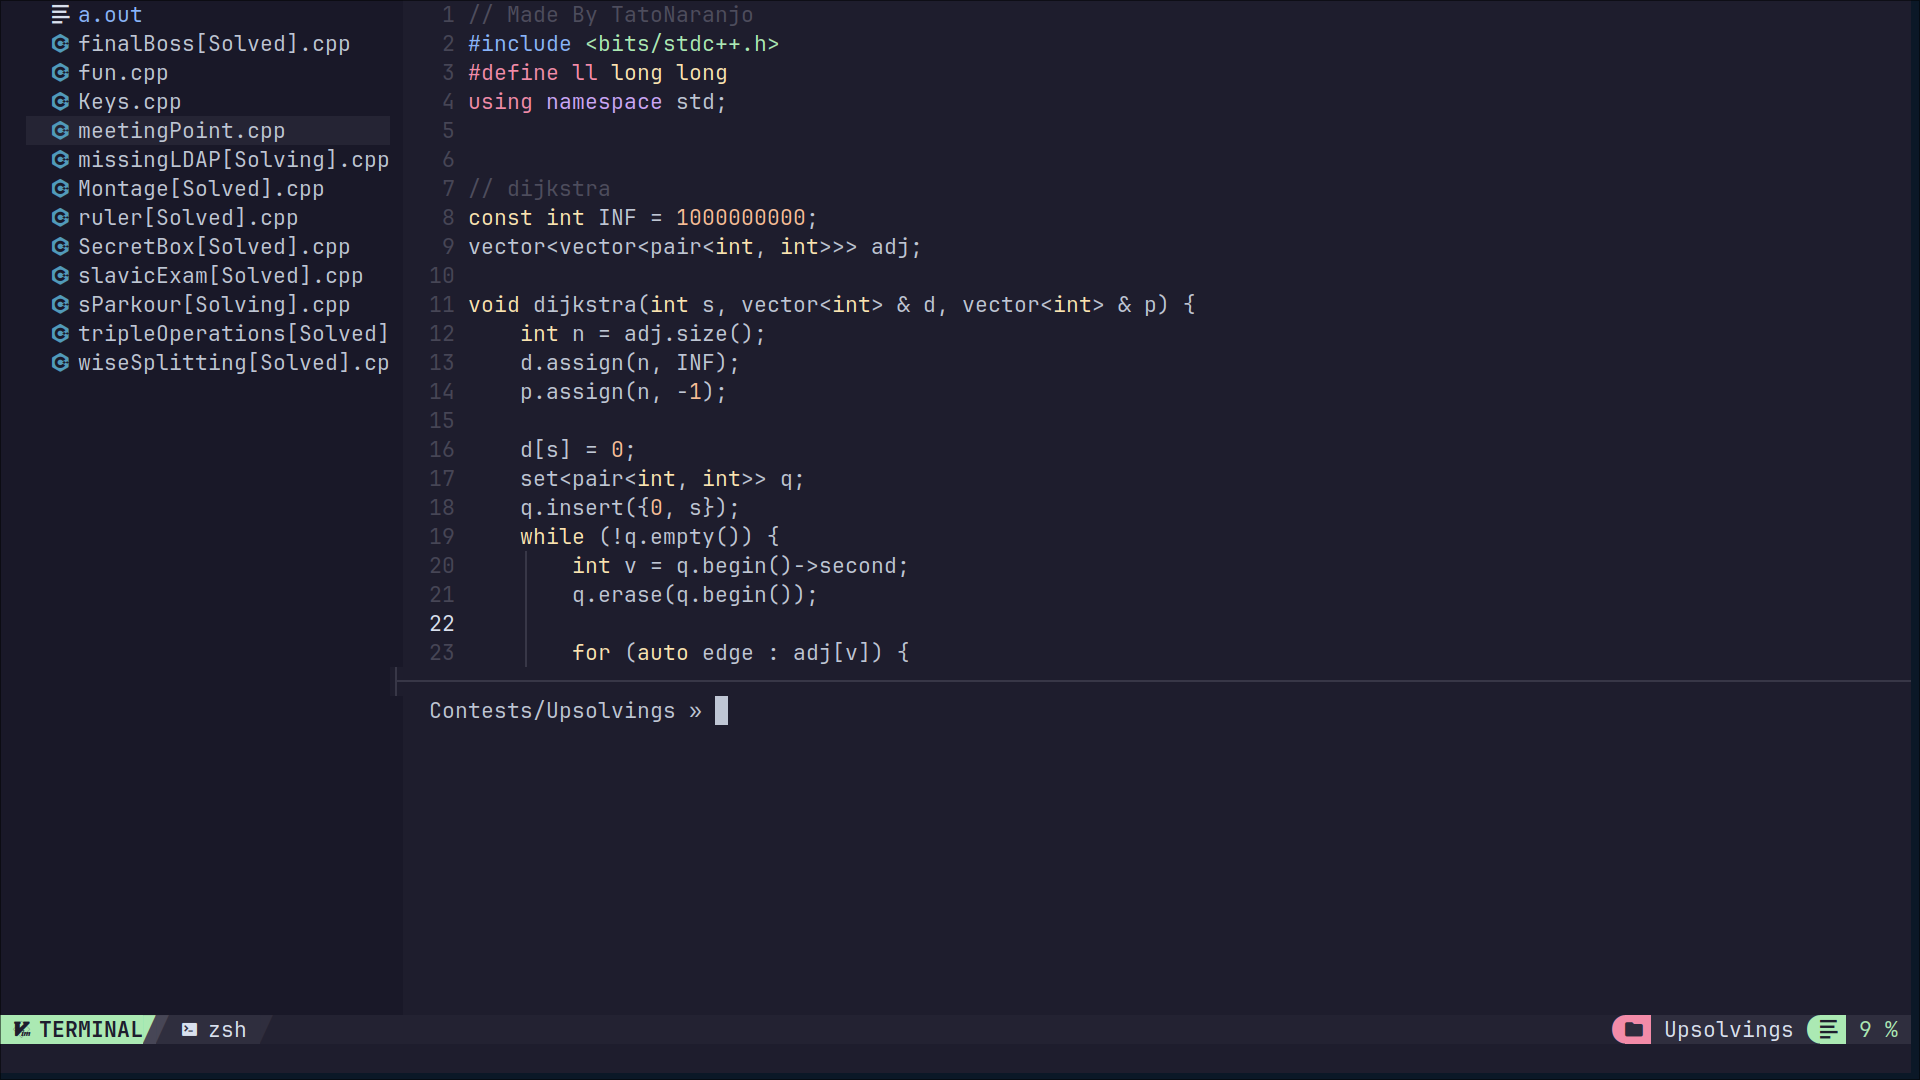Click the '// dijkstra' comment

pyautogui.click(x=539, y=189)
